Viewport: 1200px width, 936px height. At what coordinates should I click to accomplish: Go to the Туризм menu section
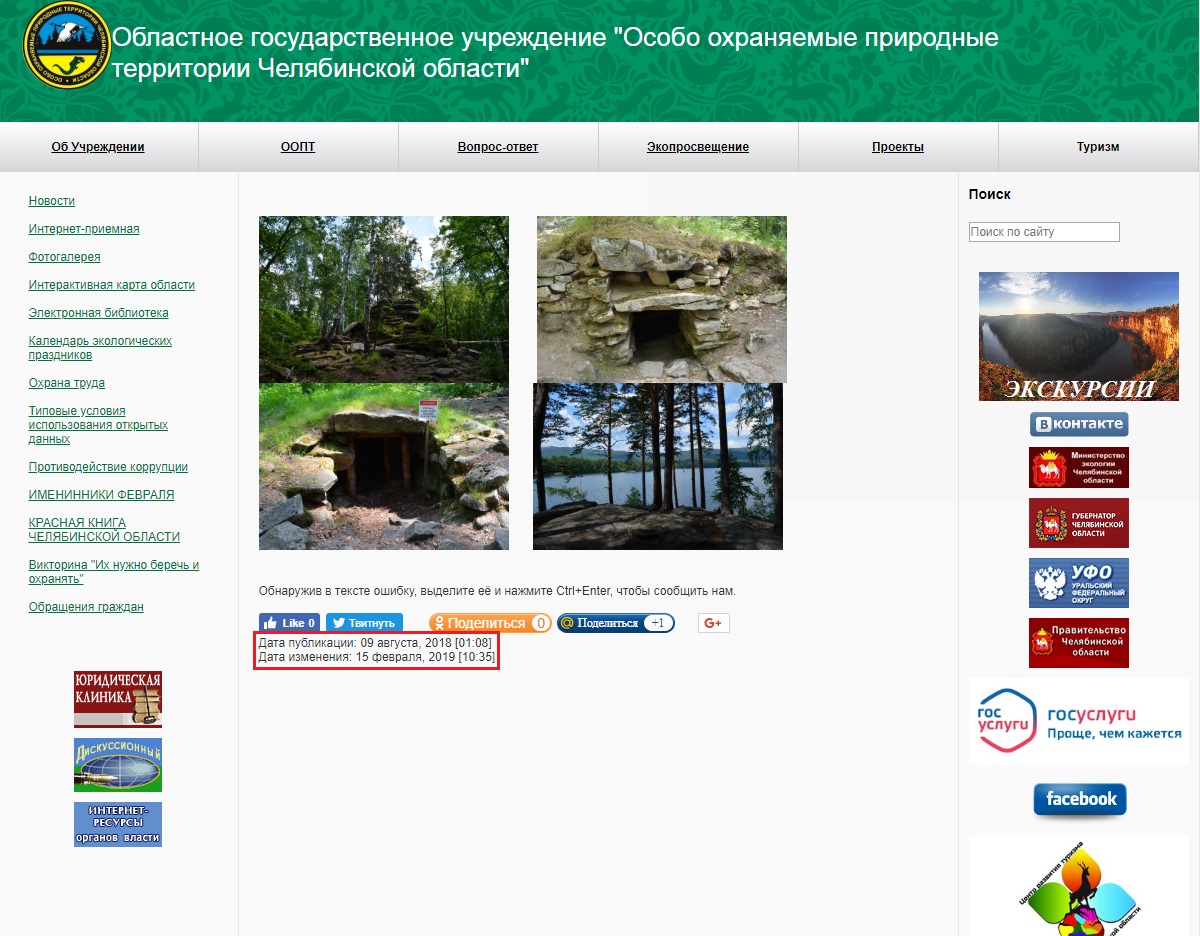tap(1097, 147)
